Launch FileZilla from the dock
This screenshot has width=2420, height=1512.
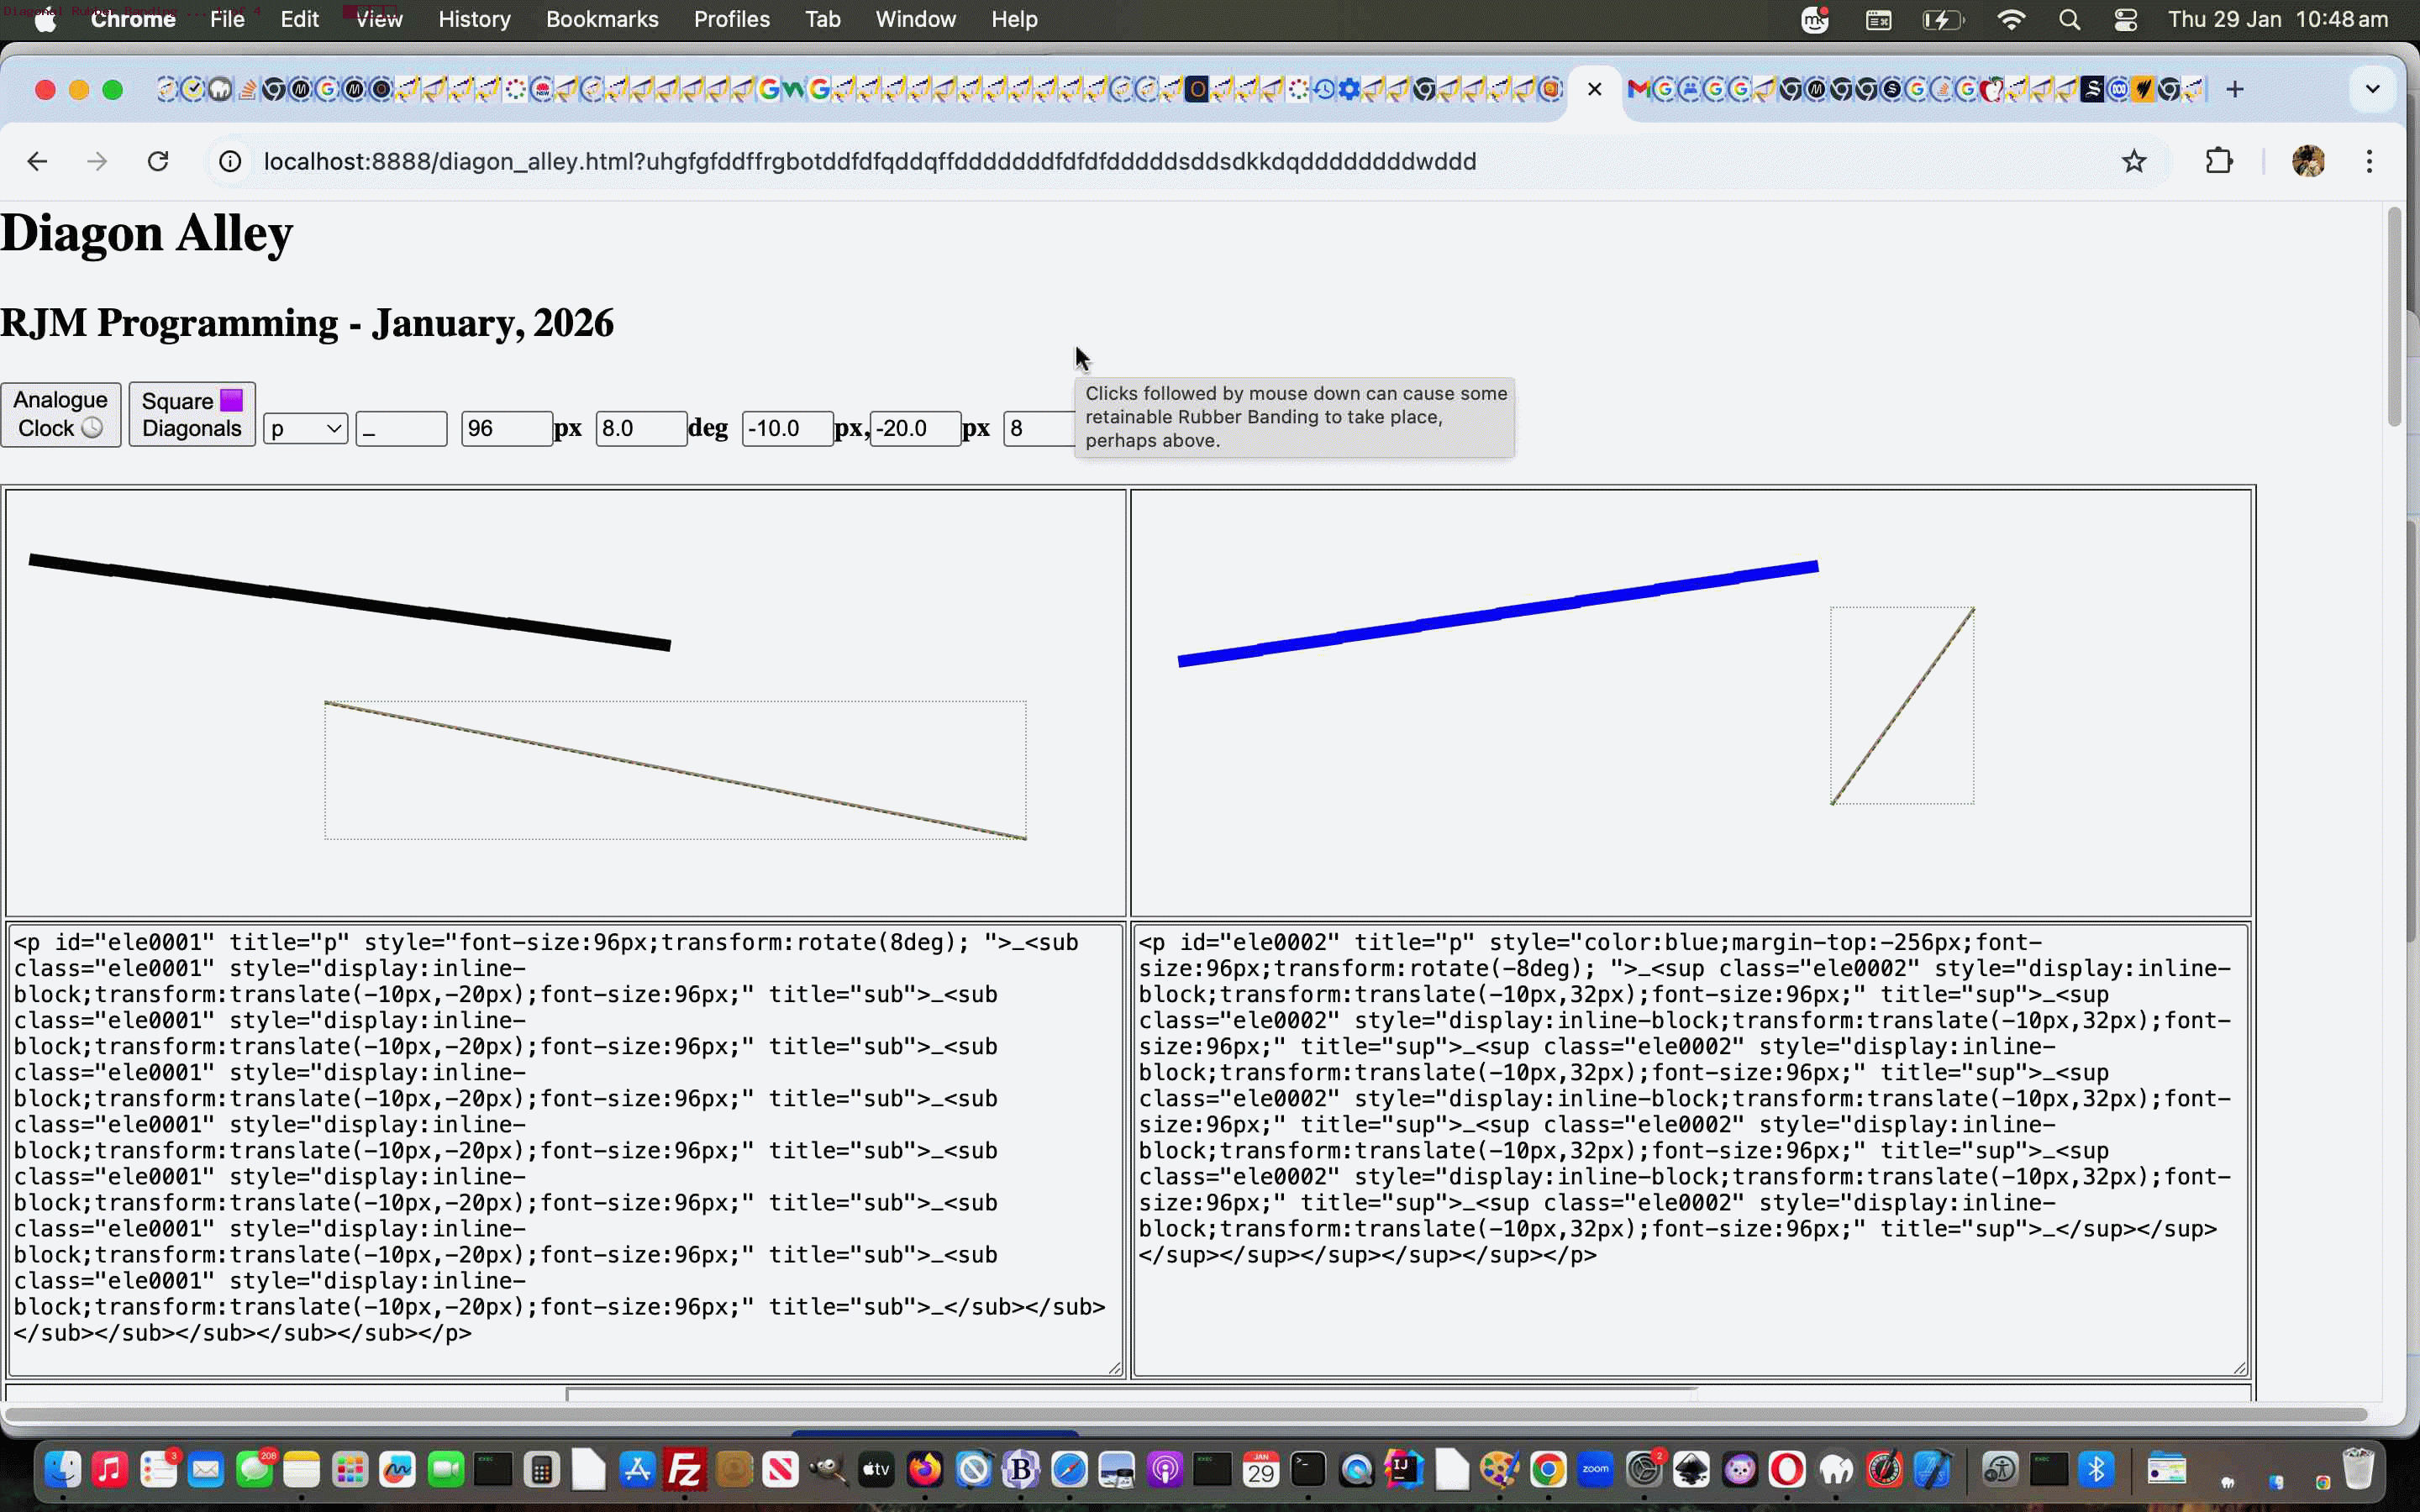click(x=685, y=1470)
